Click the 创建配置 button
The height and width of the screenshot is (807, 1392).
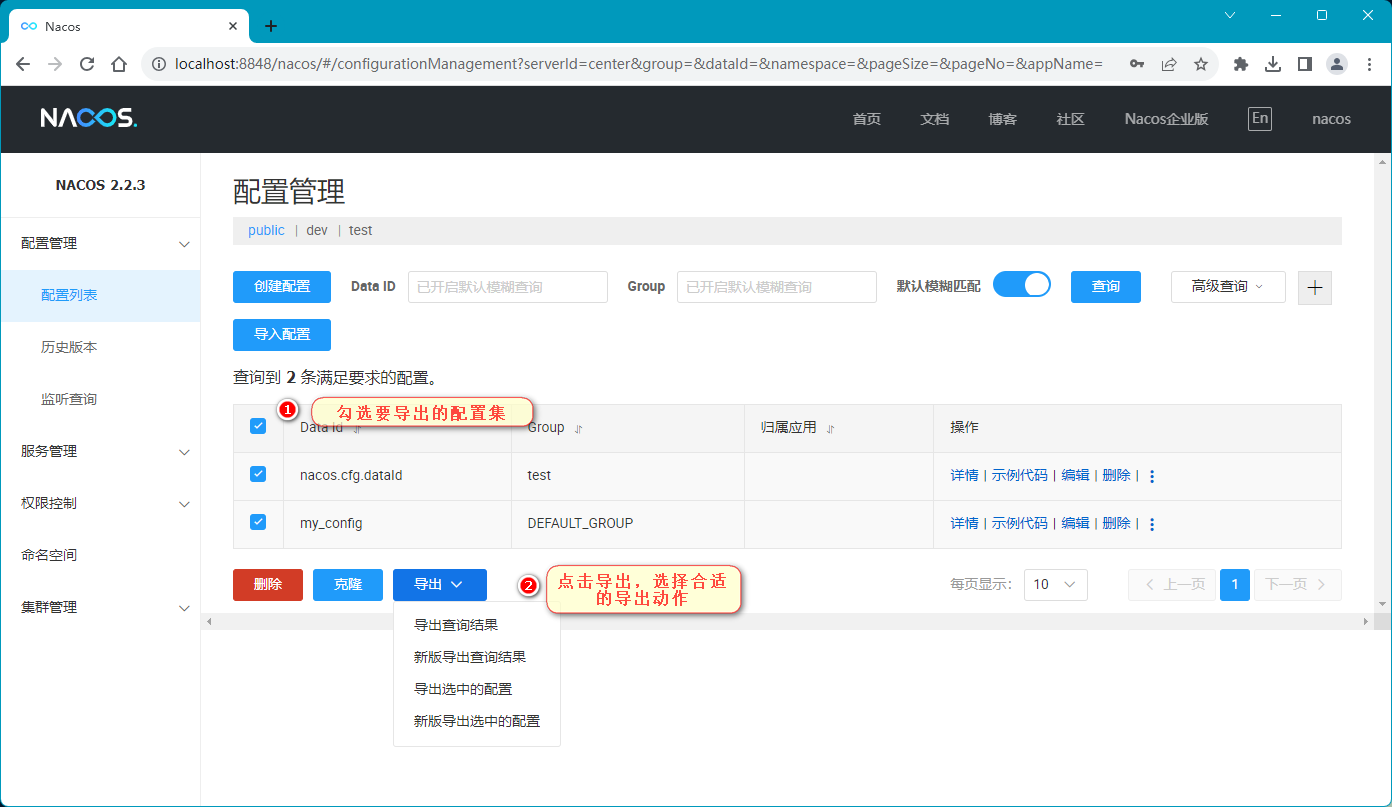(x=282, y=286)
